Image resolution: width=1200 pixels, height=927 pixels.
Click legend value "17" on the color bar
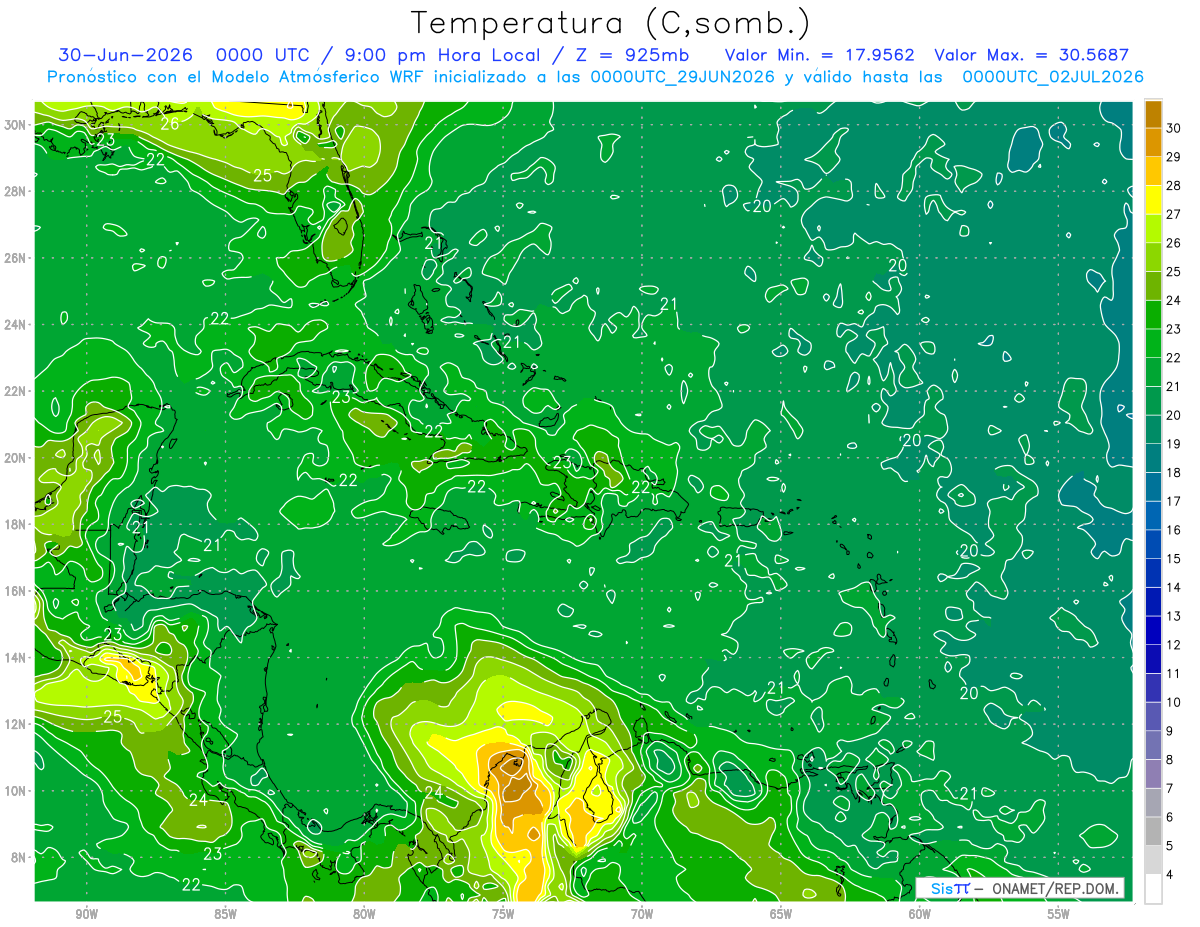(x=1174, y=501)
